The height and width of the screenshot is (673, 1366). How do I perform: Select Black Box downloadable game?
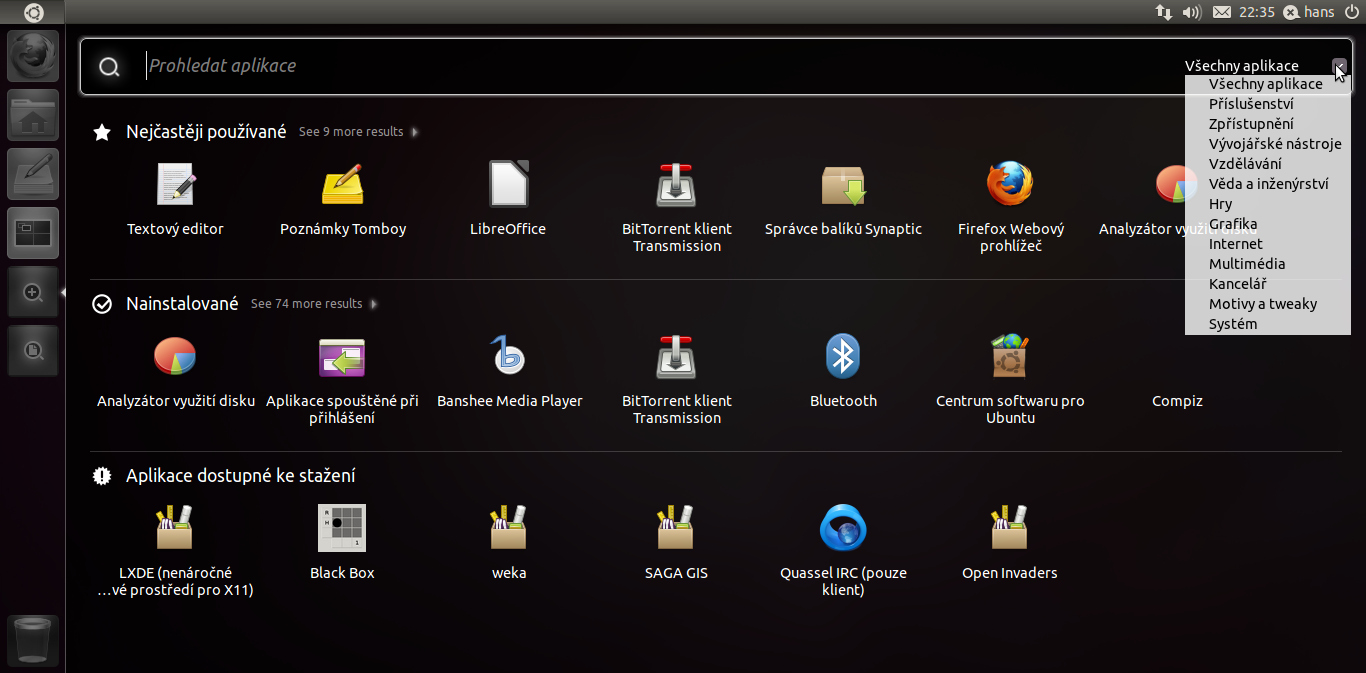click(342, 543)
